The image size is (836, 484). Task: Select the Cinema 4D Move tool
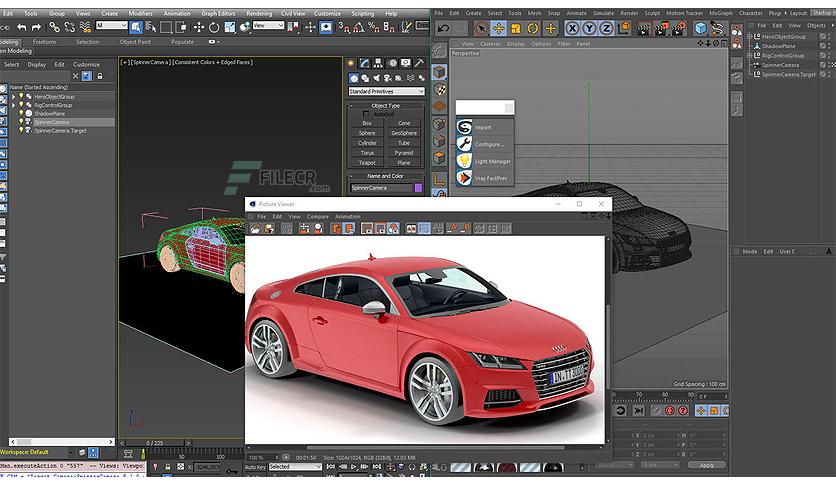coord(499,29)
